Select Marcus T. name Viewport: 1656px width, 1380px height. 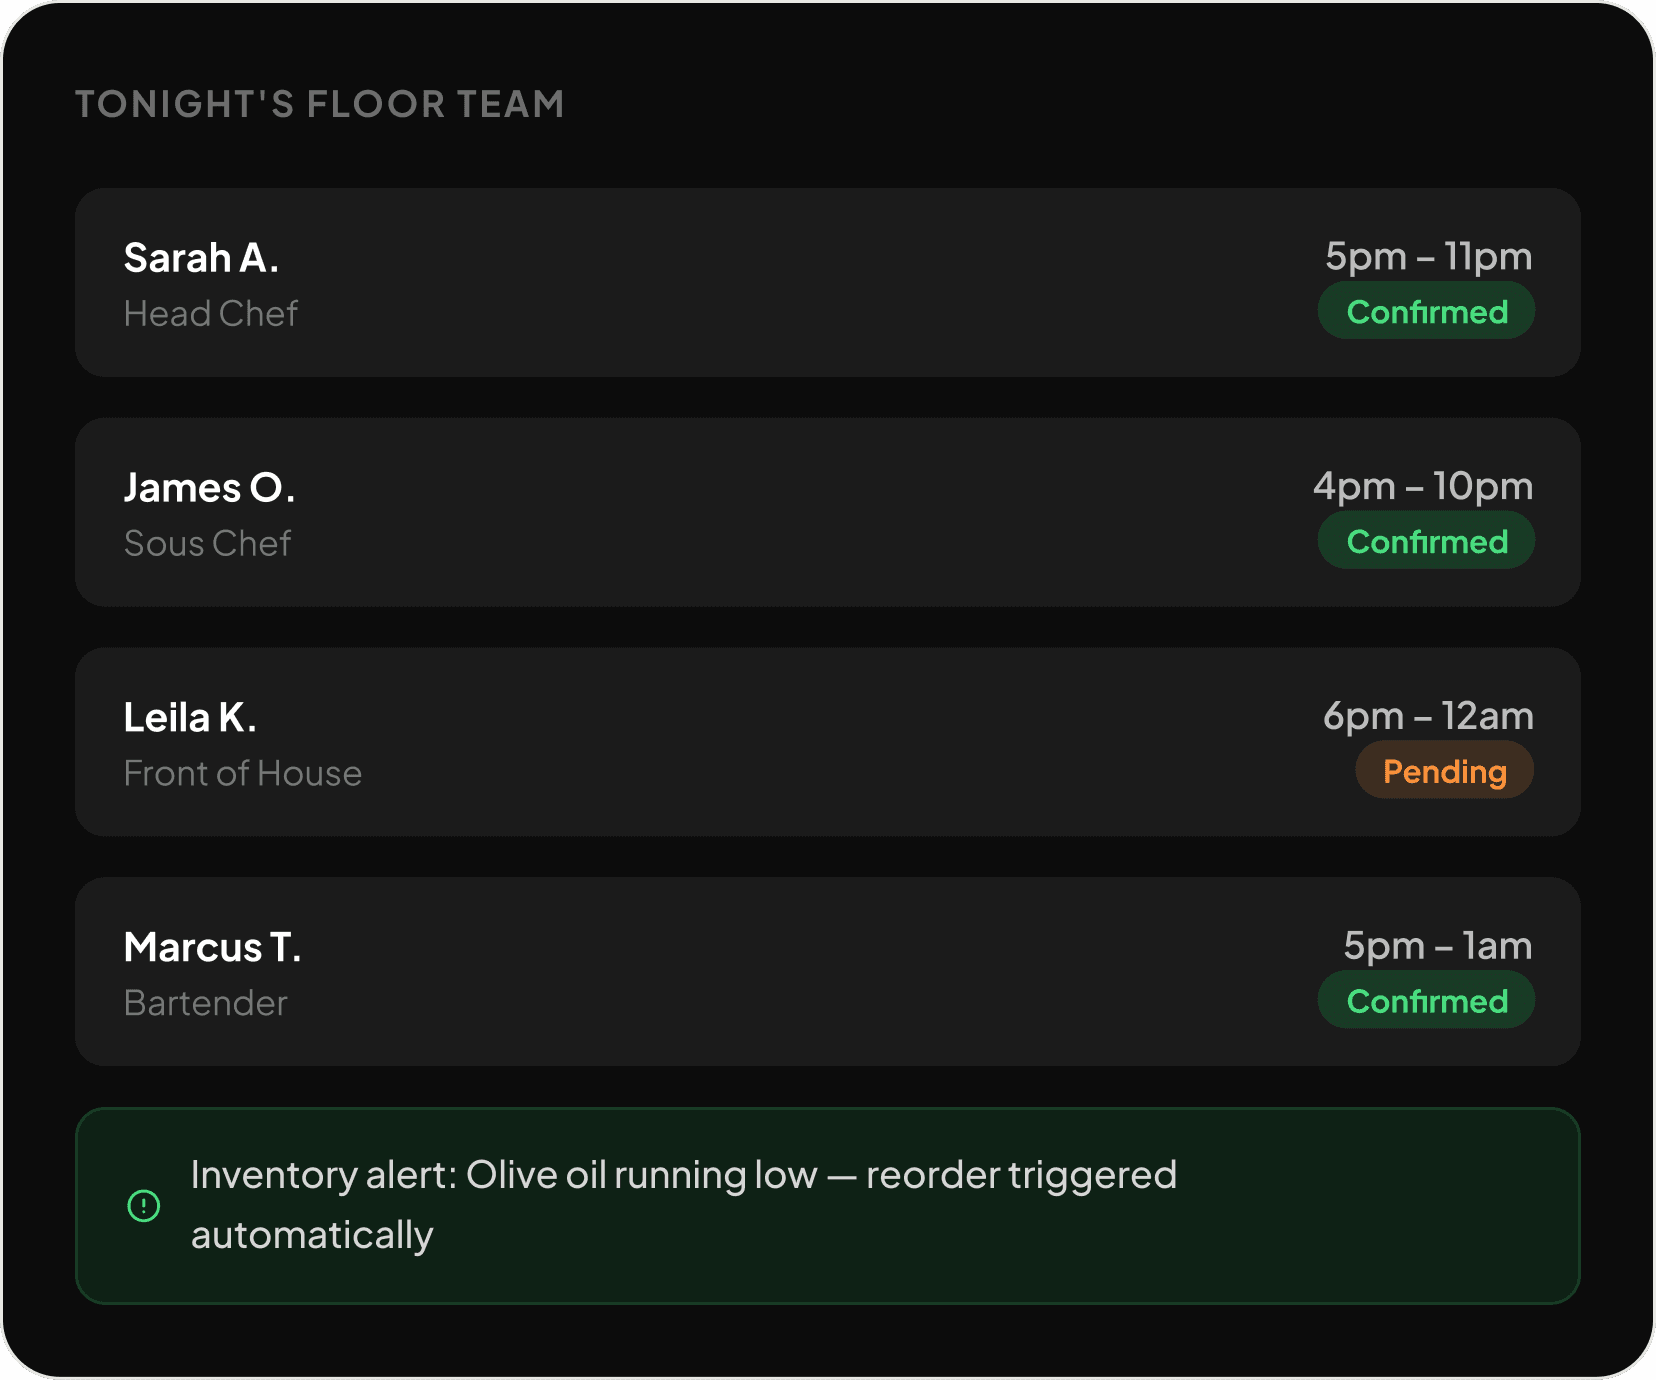point(212,948)
